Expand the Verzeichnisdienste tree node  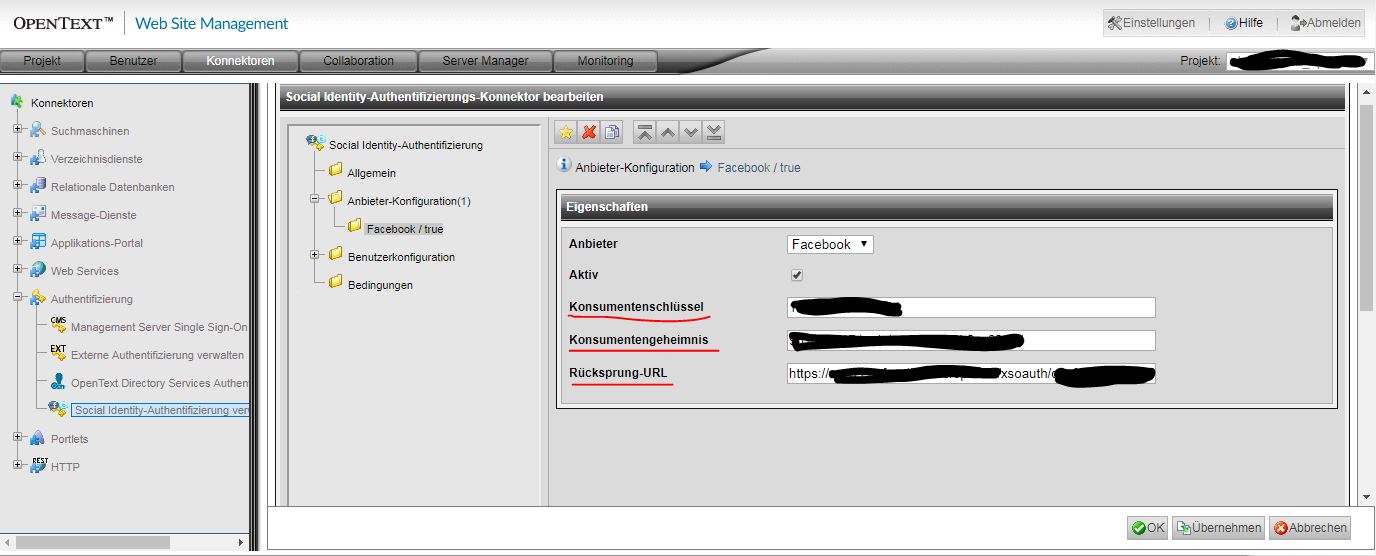17,158
